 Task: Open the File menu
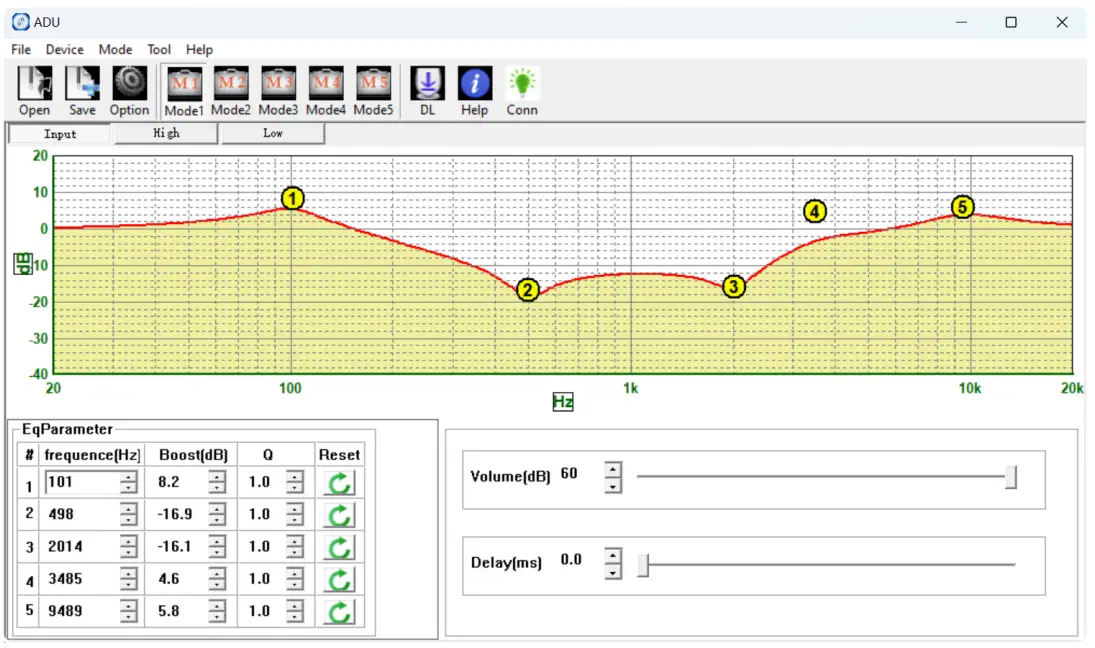[x=21, y=50]
